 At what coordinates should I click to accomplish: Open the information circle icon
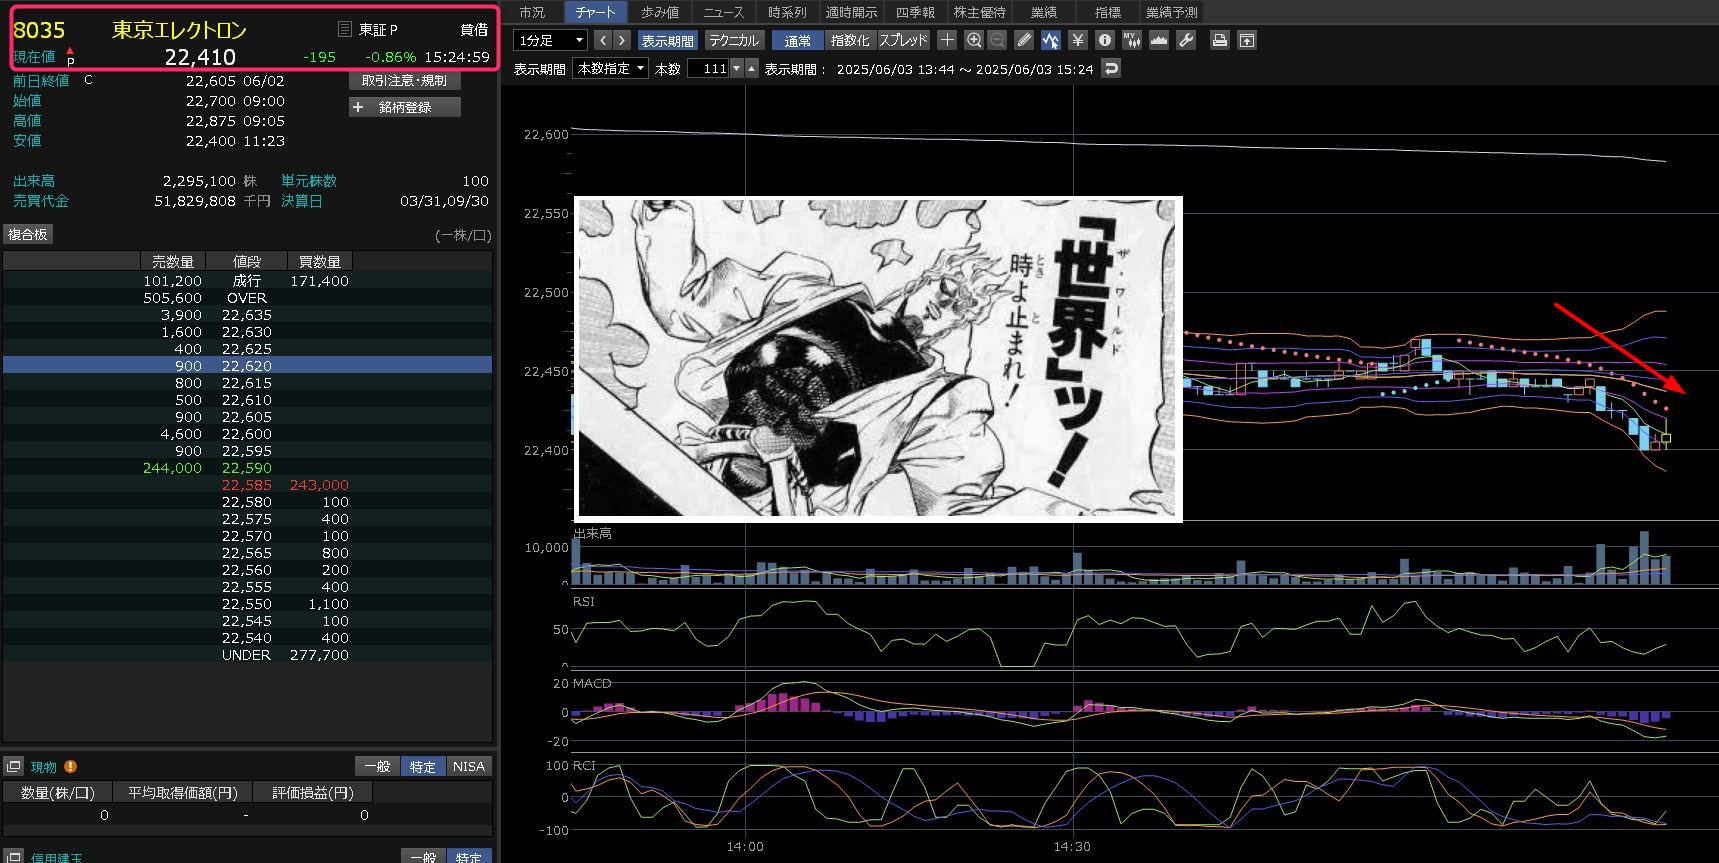tap(1104, 40)
